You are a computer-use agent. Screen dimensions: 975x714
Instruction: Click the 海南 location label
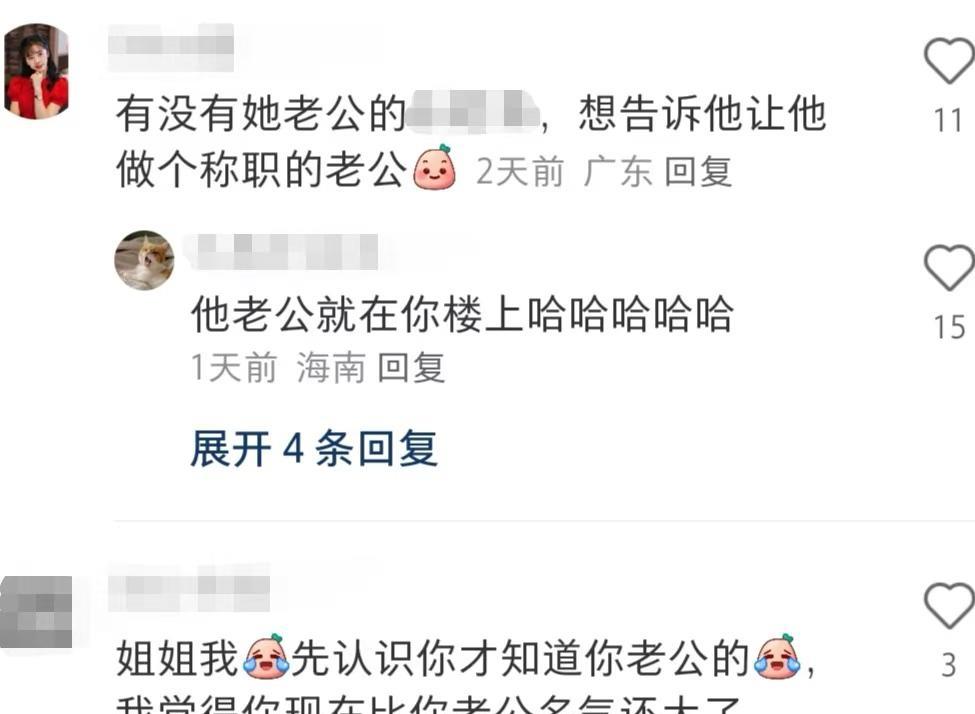pyautogui.click(x=330, y=367)
